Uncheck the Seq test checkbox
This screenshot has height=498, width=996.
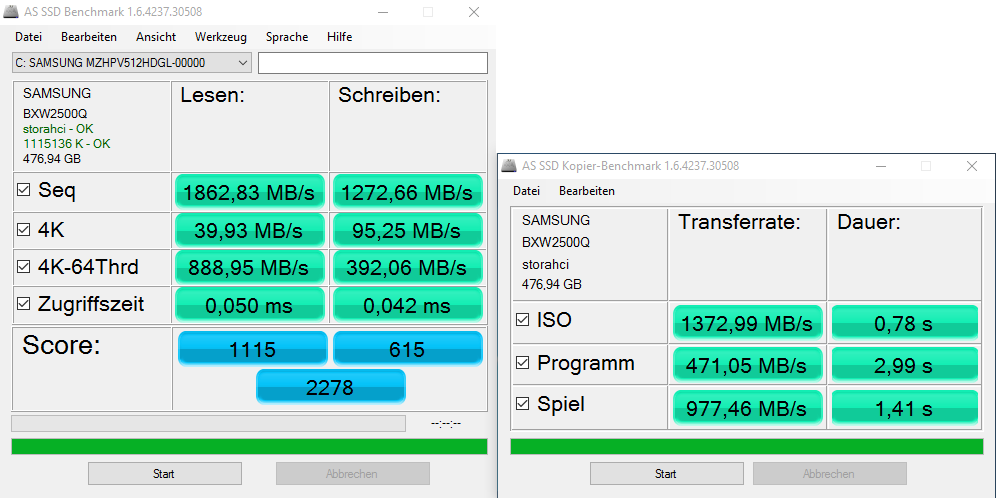click(x=24, y=190)
